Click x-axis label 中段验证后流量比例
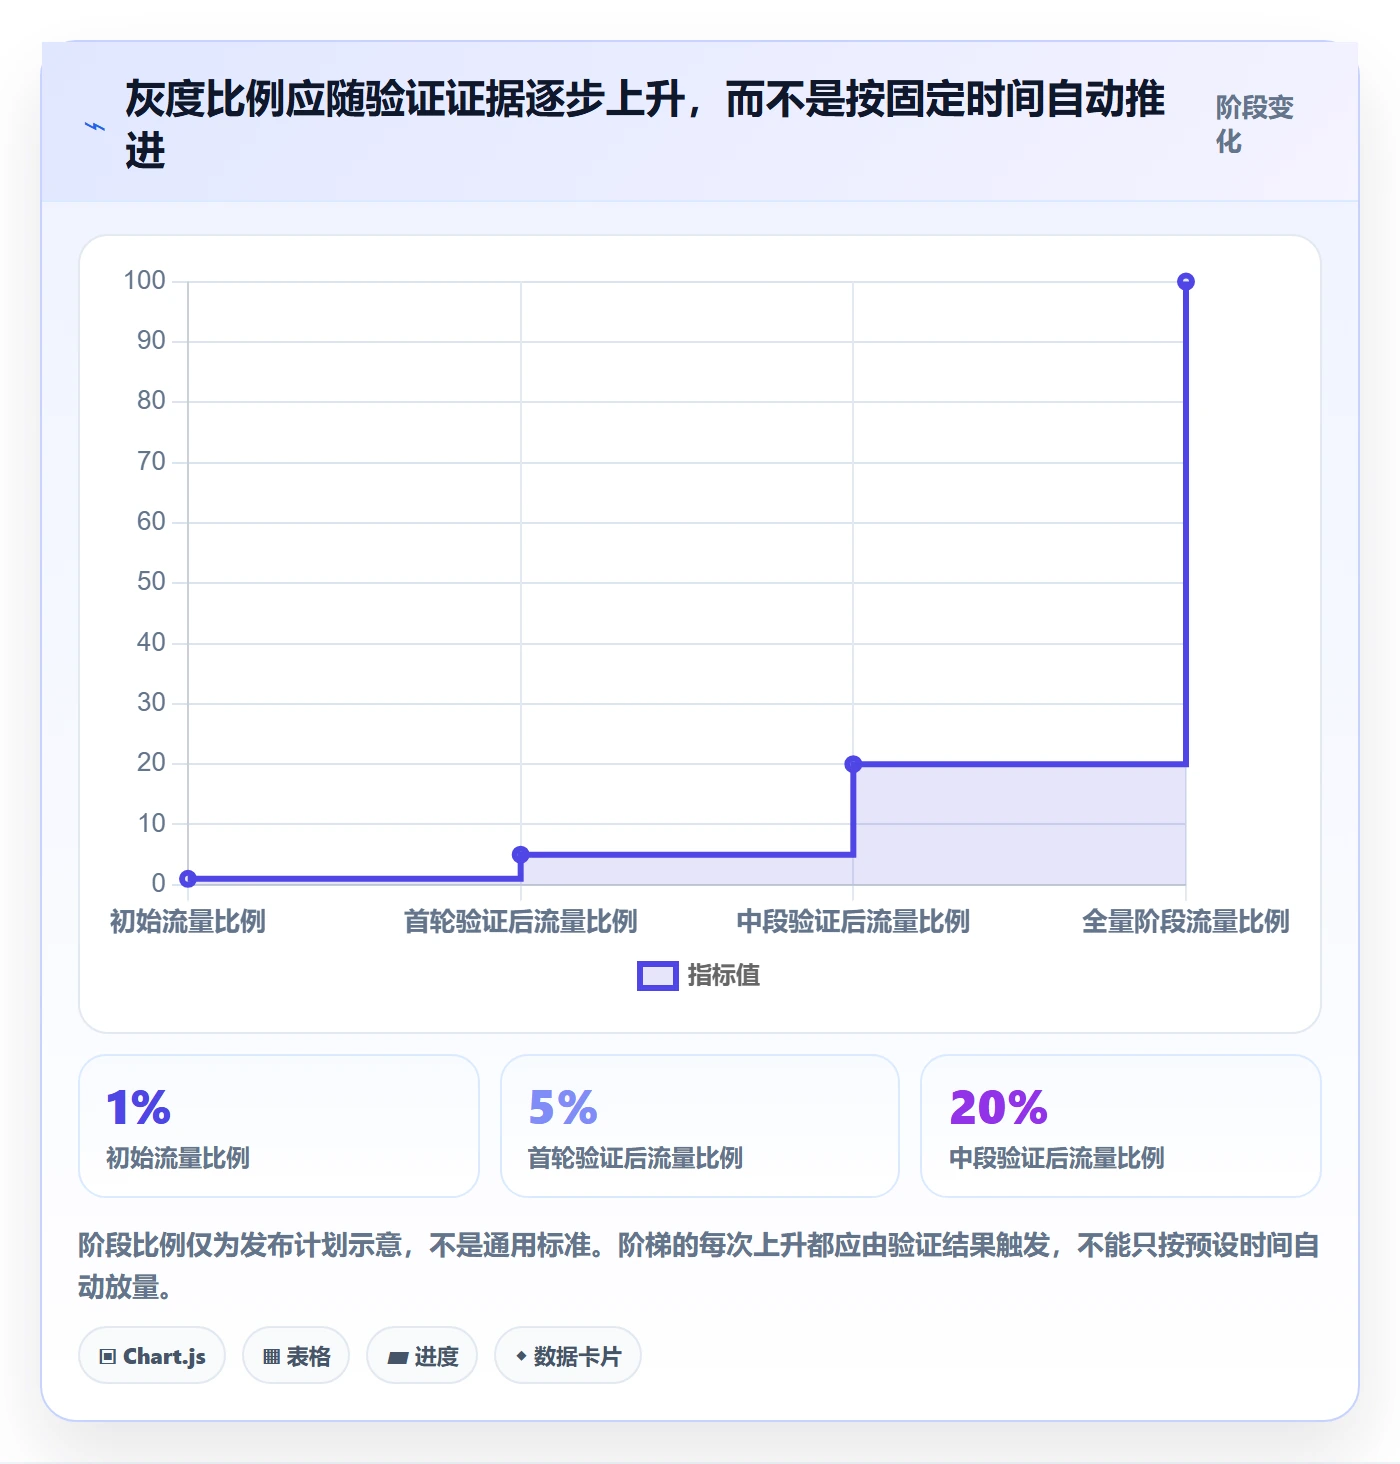1400x1464 pixels. click(x=853, y=921)
